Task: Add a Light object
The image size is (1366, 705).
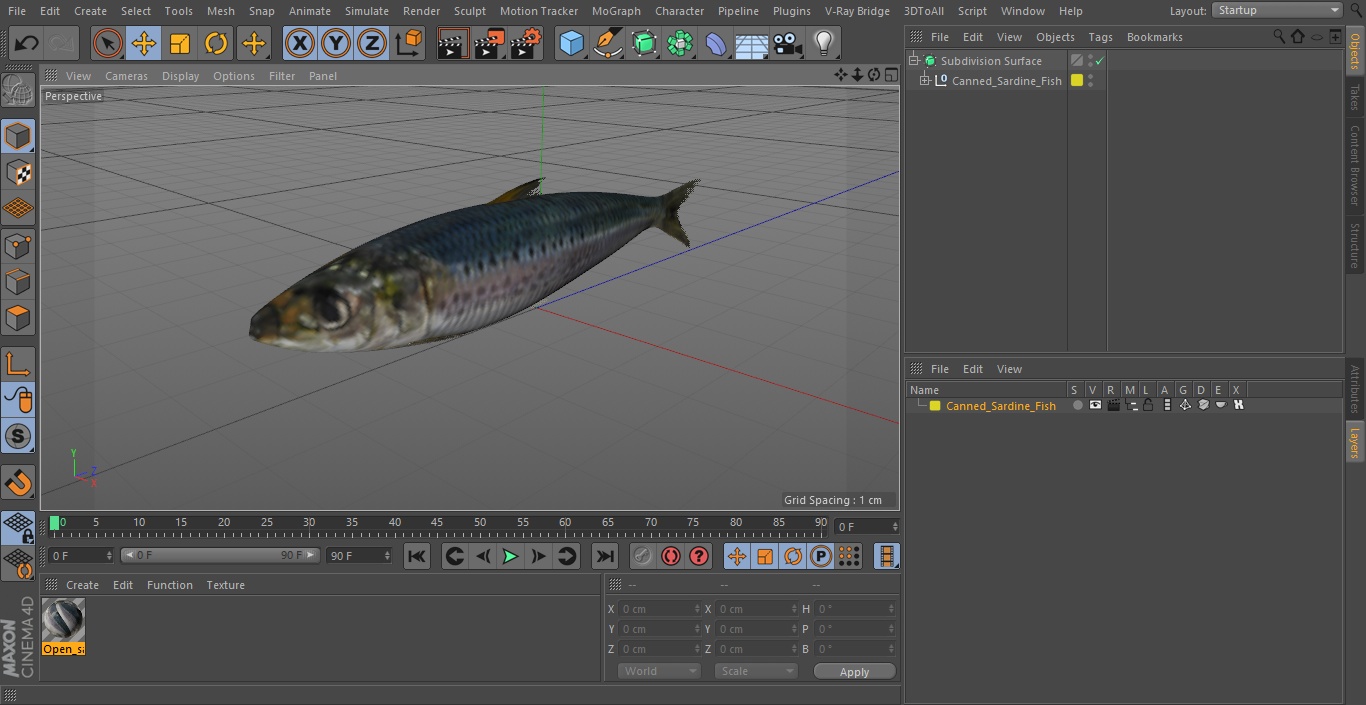Action: point(824,43)
